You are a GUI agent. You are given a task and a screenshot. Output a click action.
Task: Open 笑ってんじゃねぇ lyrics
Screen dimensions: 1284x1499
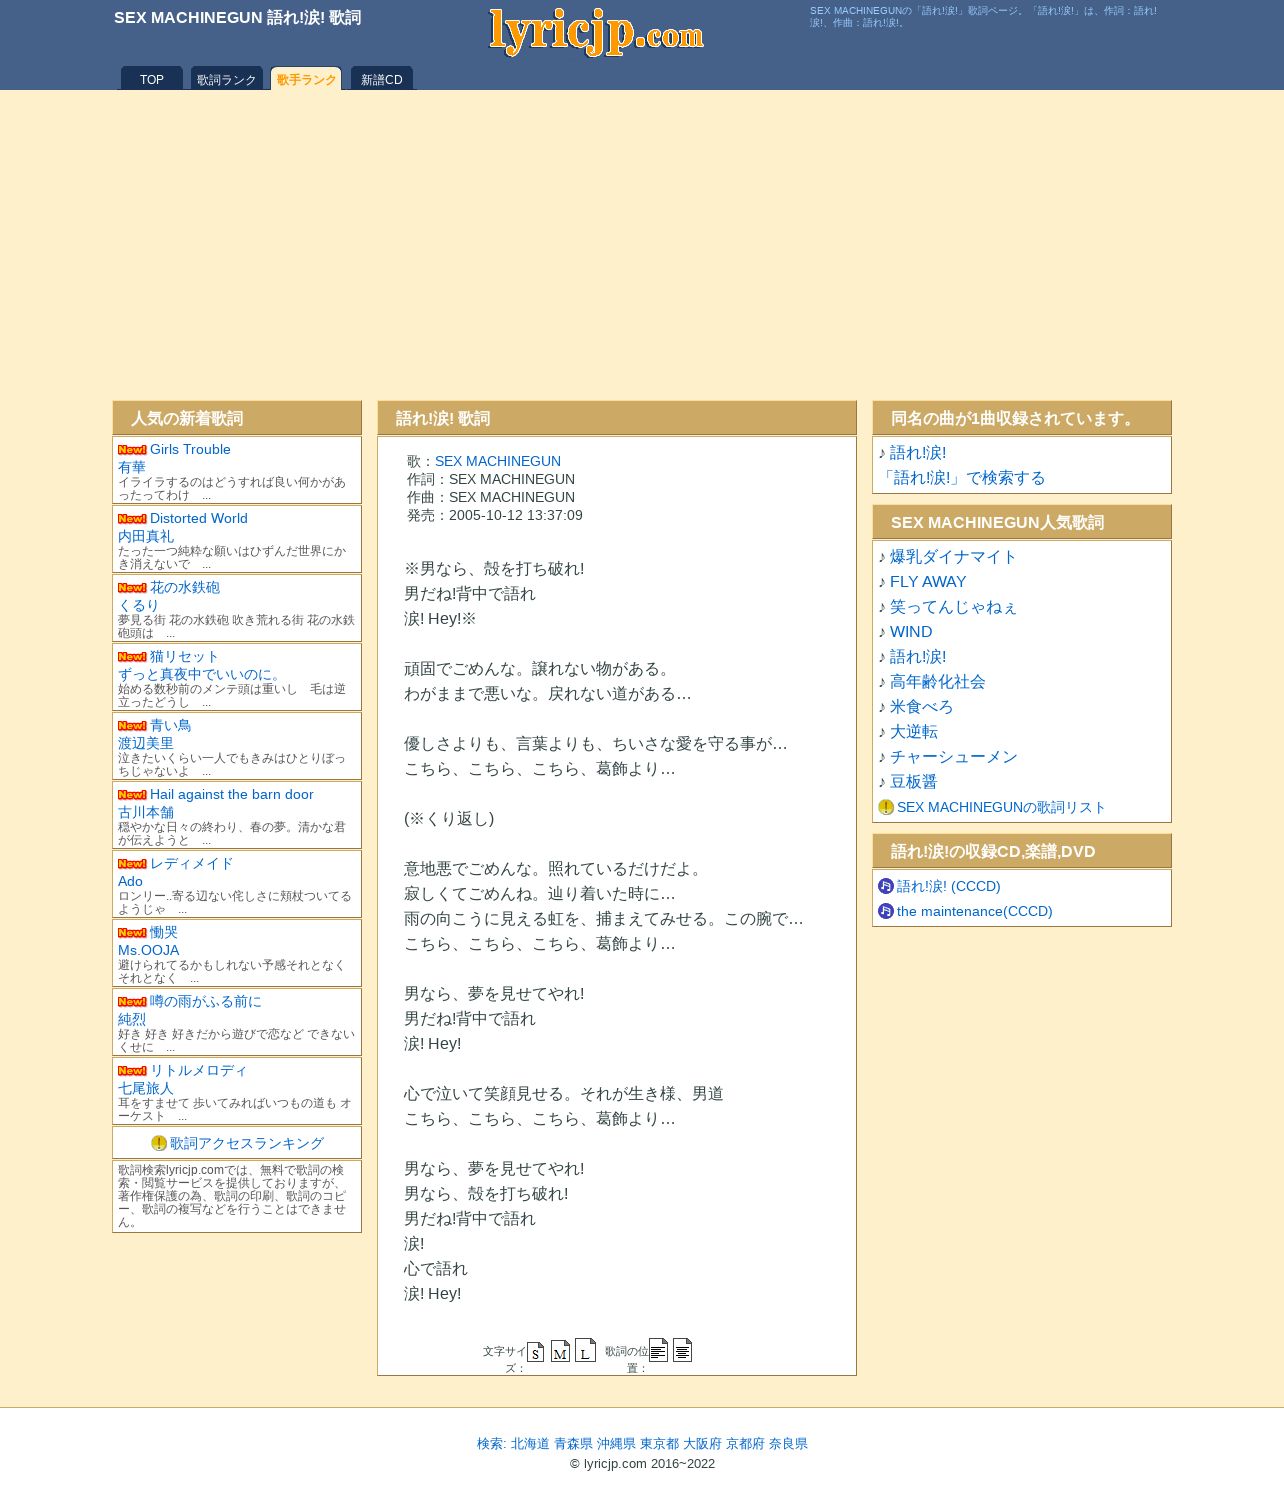[x=953, y=607]
